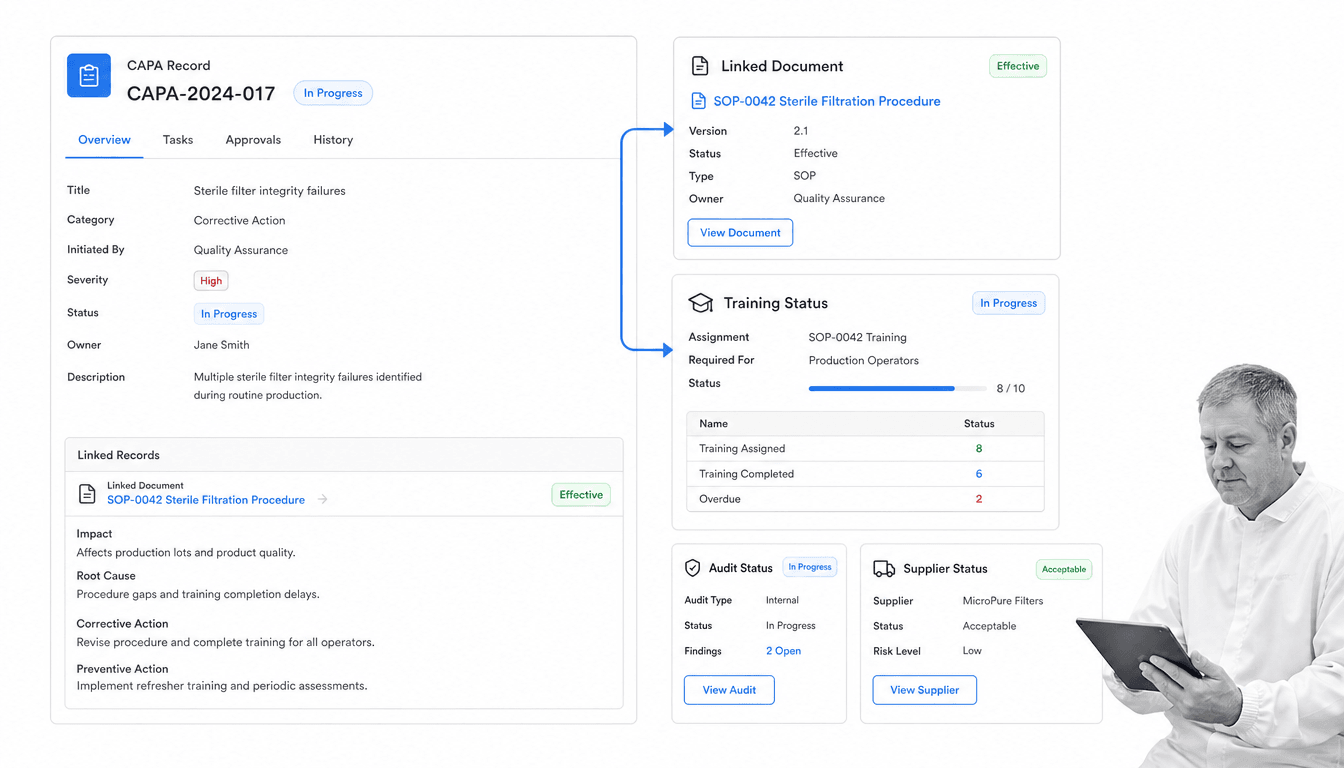Click the In Progress badge beside CAPA-2024-017

(x=333, y=93)
